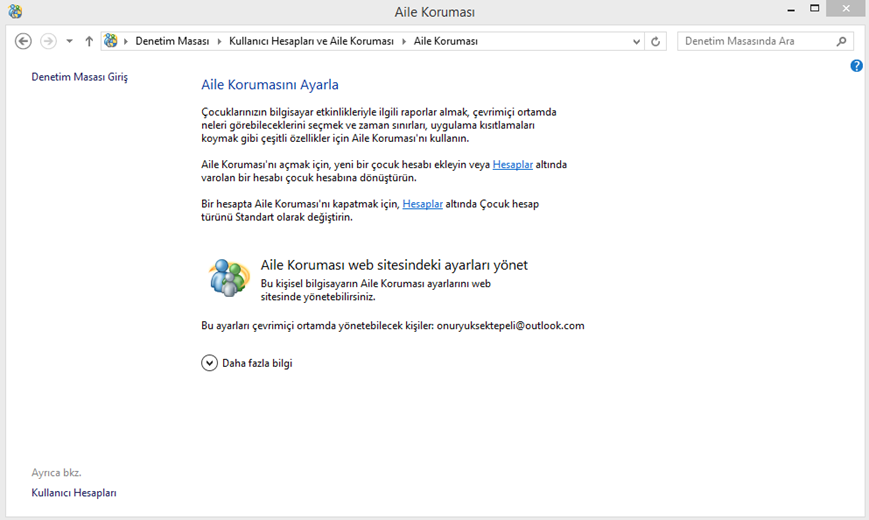Minimize the Aile Koruması window
This screenshot has height=520, width=869.
coord(791,9)
